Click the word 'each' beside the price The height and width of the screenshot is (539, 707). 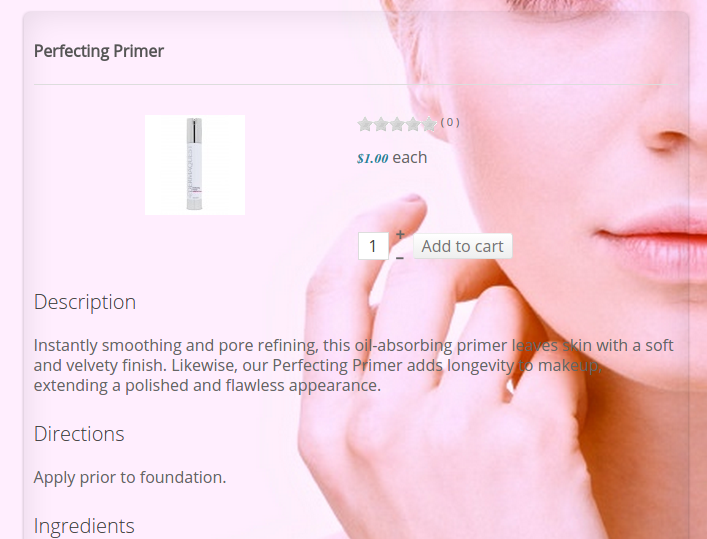(409, 158)
